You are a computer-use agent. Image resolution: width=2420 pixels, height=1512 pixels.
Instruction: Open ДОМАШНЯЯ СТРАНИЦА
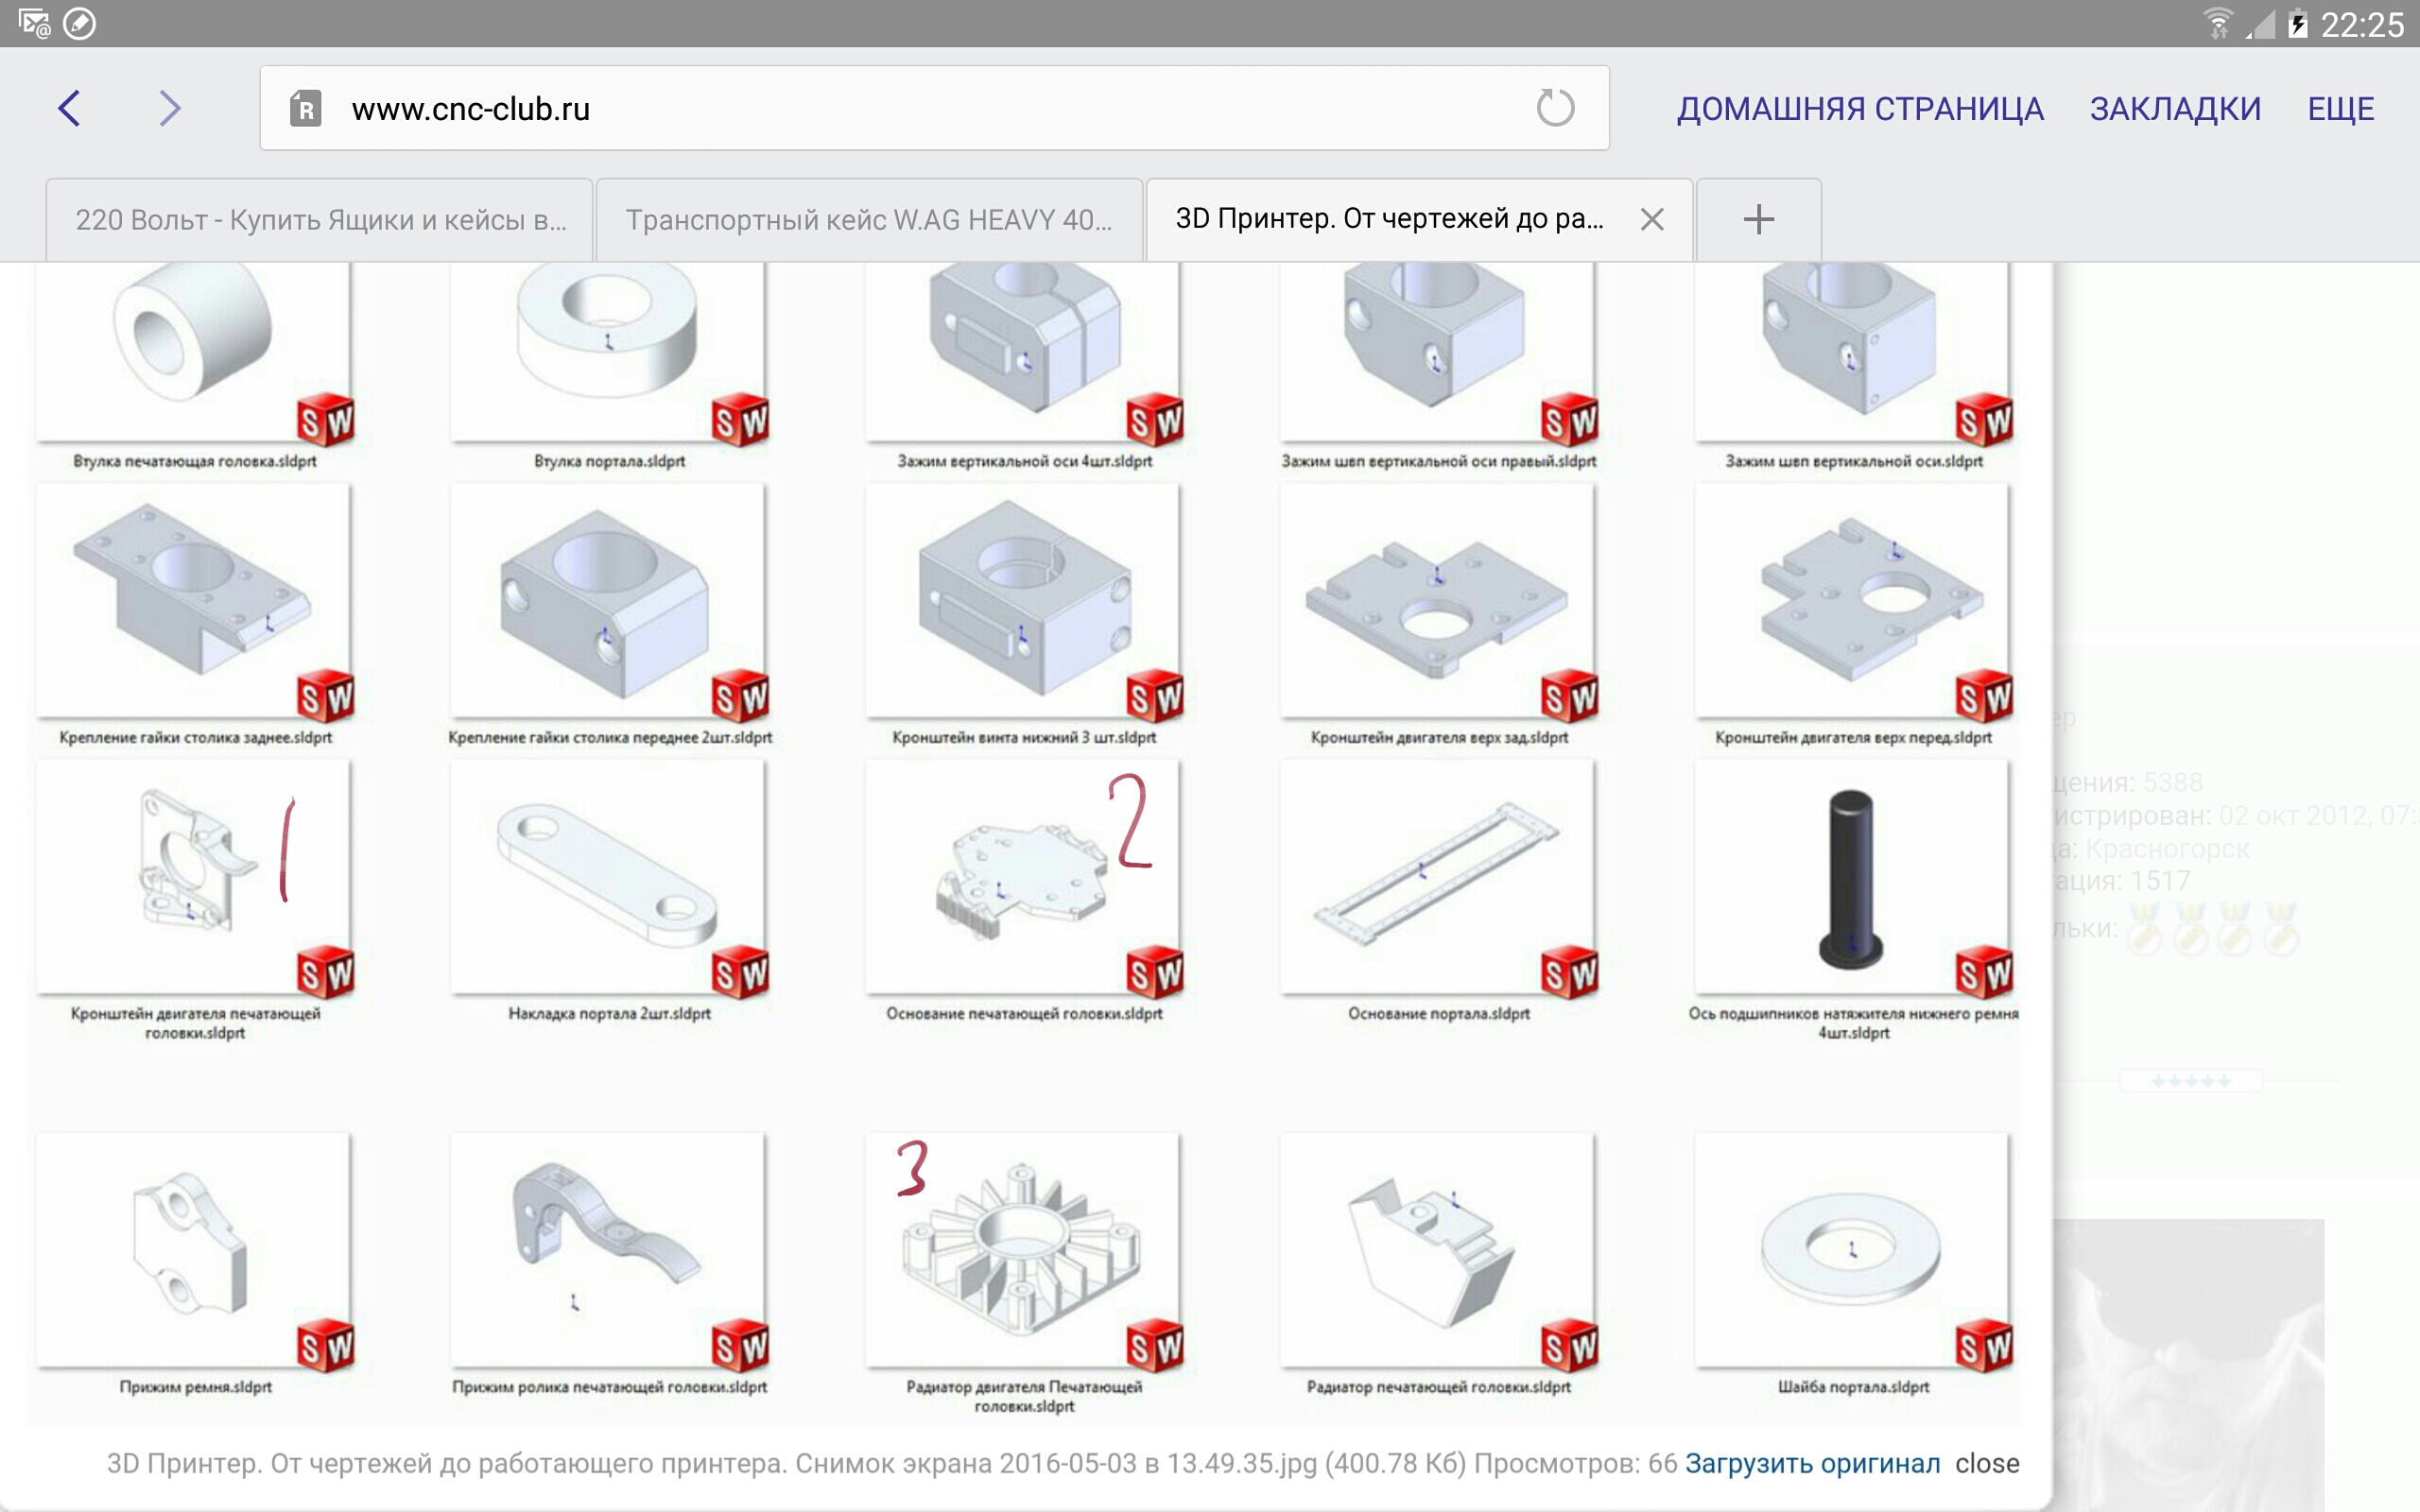pos(1860,108)
